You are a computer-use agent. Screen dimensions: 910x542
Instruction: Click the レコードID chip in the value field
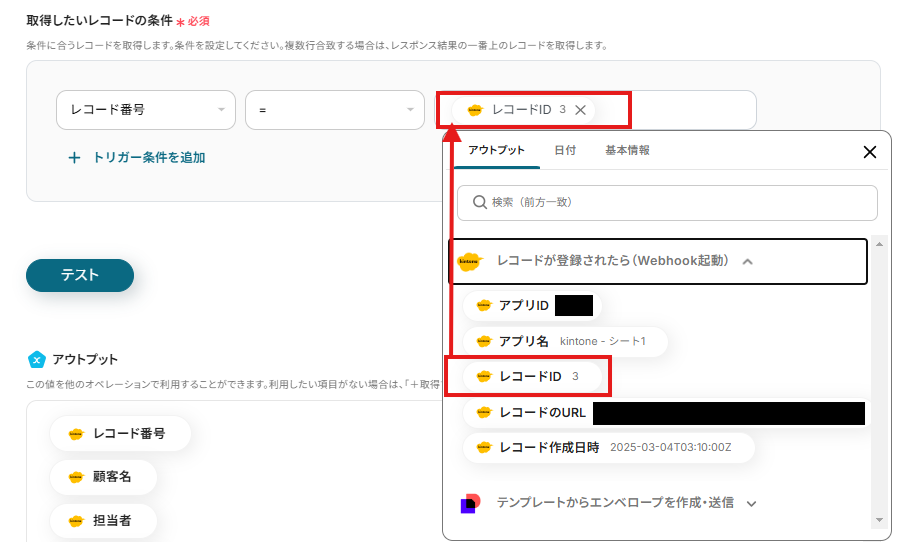pos(523,110)
